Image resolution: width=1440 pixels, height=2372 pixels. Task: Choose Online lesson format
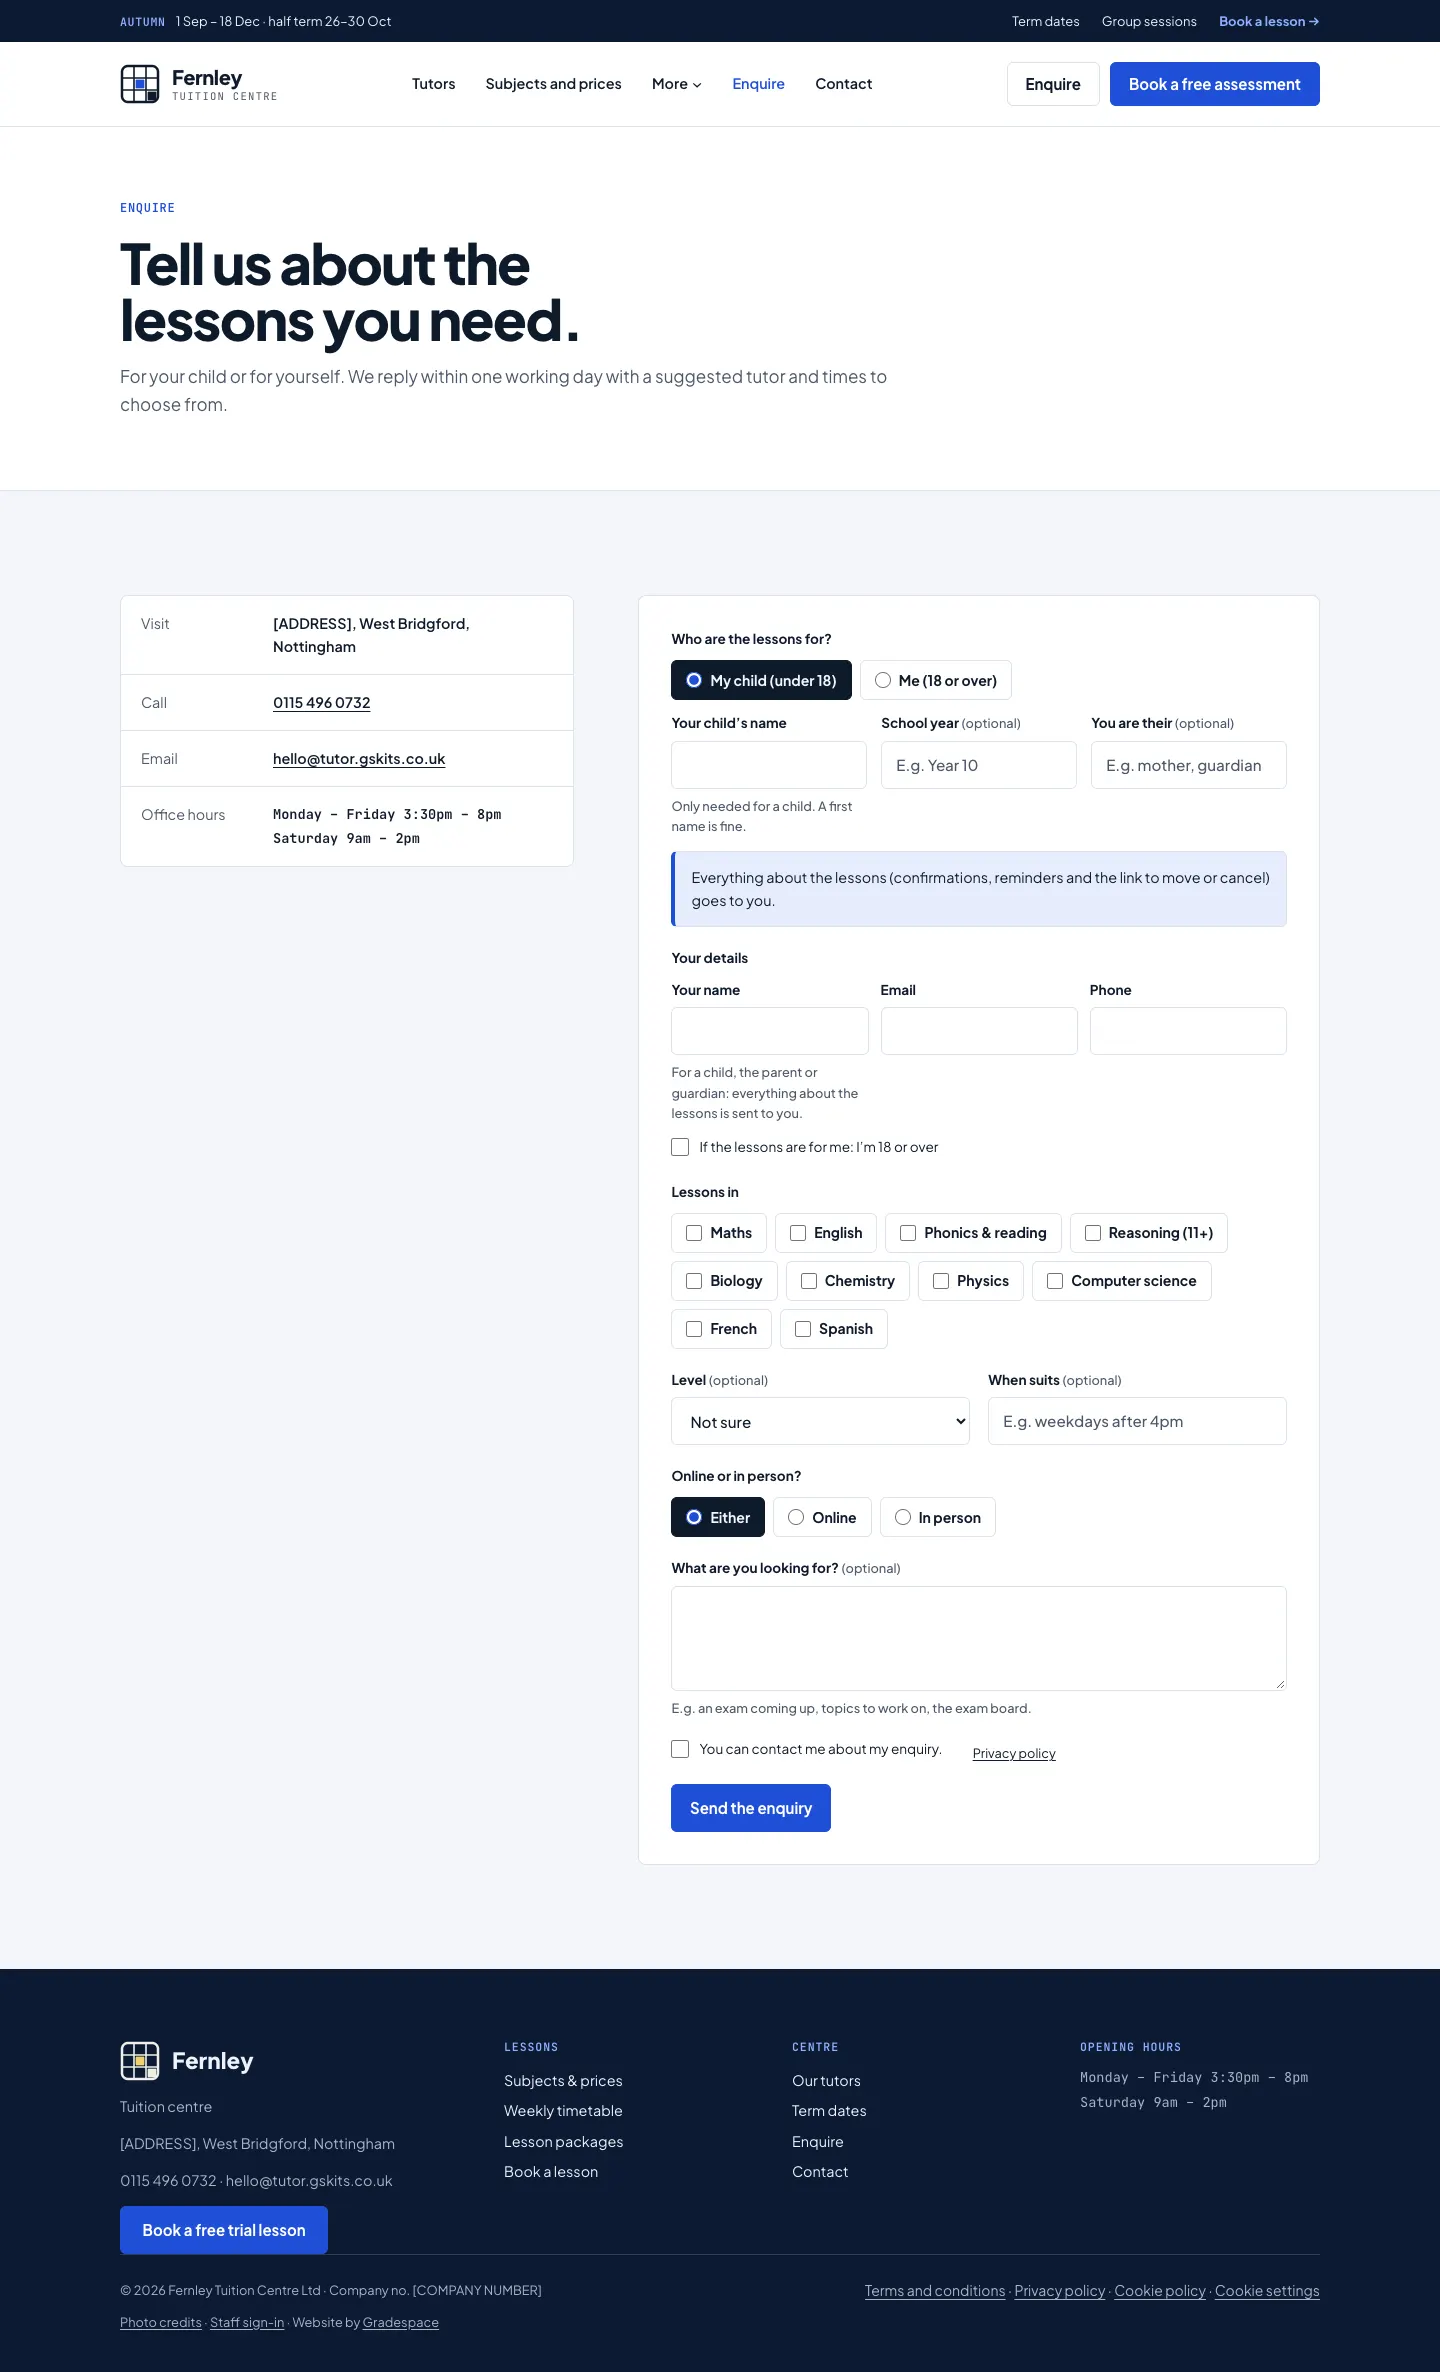822,1517
